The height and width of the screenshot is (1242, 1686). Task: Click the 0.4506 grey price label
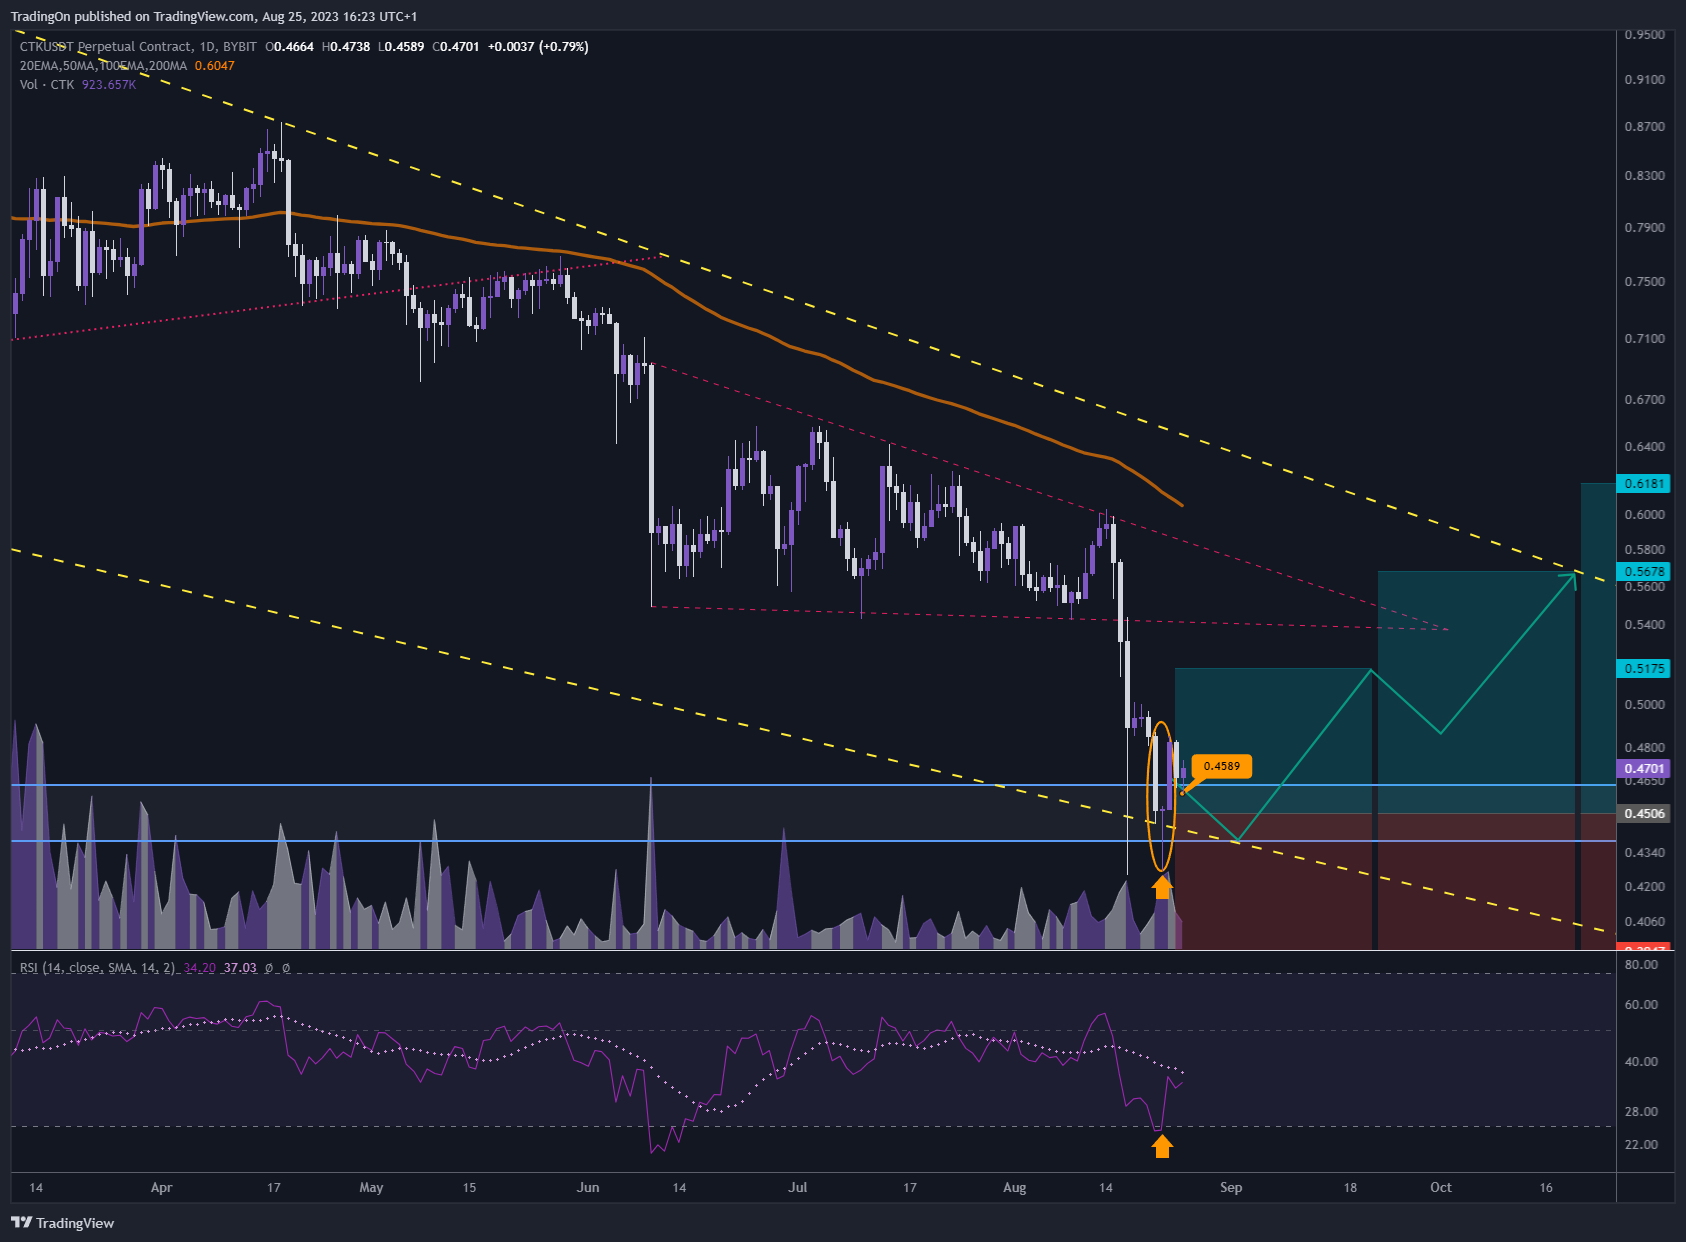tap(1644, 813)
